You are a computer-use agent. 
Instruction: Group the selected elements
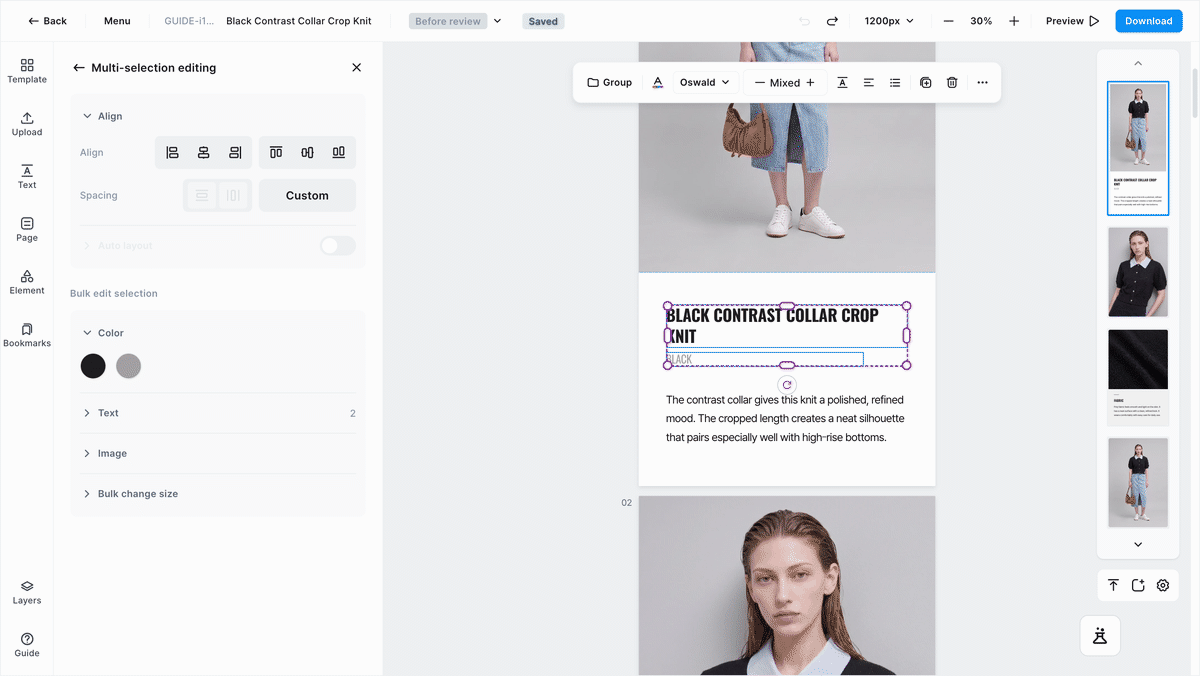point(610,83)
